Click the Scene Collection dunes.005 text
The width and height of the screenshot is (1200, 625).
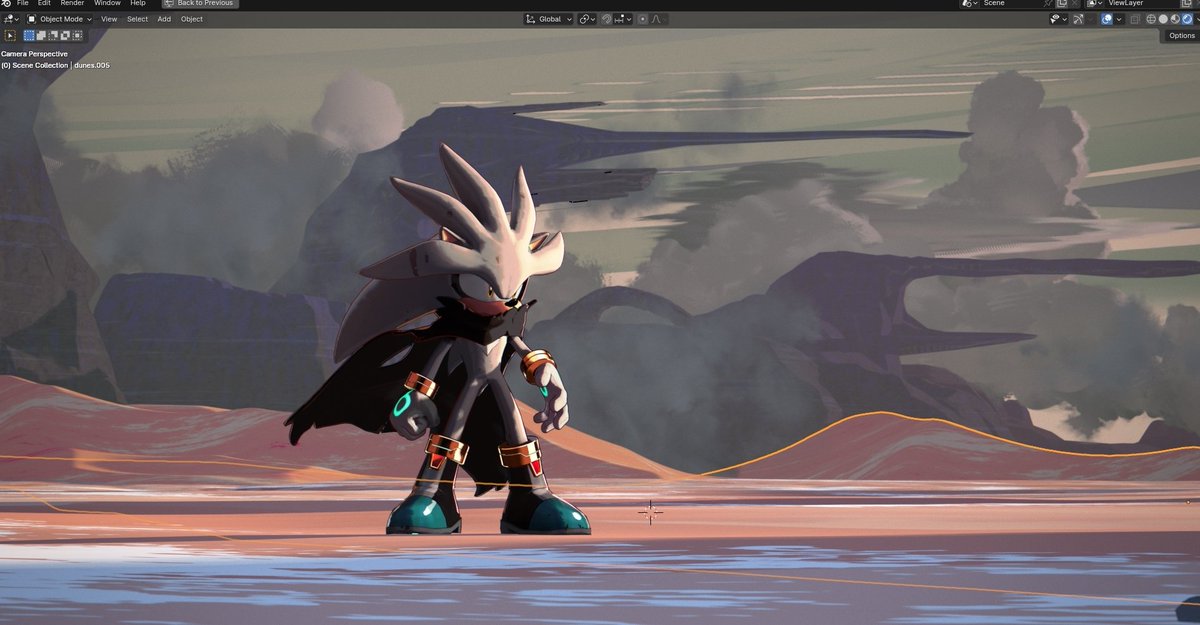(55, 65)
